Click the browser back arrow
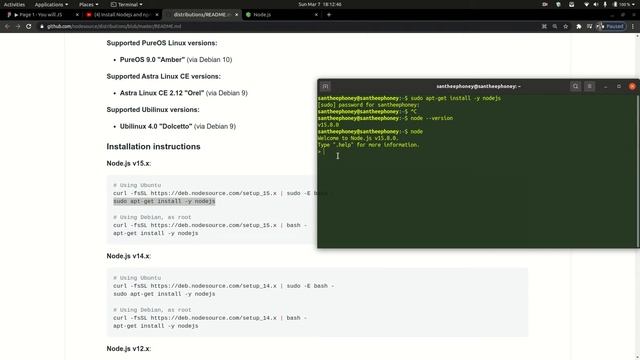The image size is (640, 360). click(x=7, y=26)
